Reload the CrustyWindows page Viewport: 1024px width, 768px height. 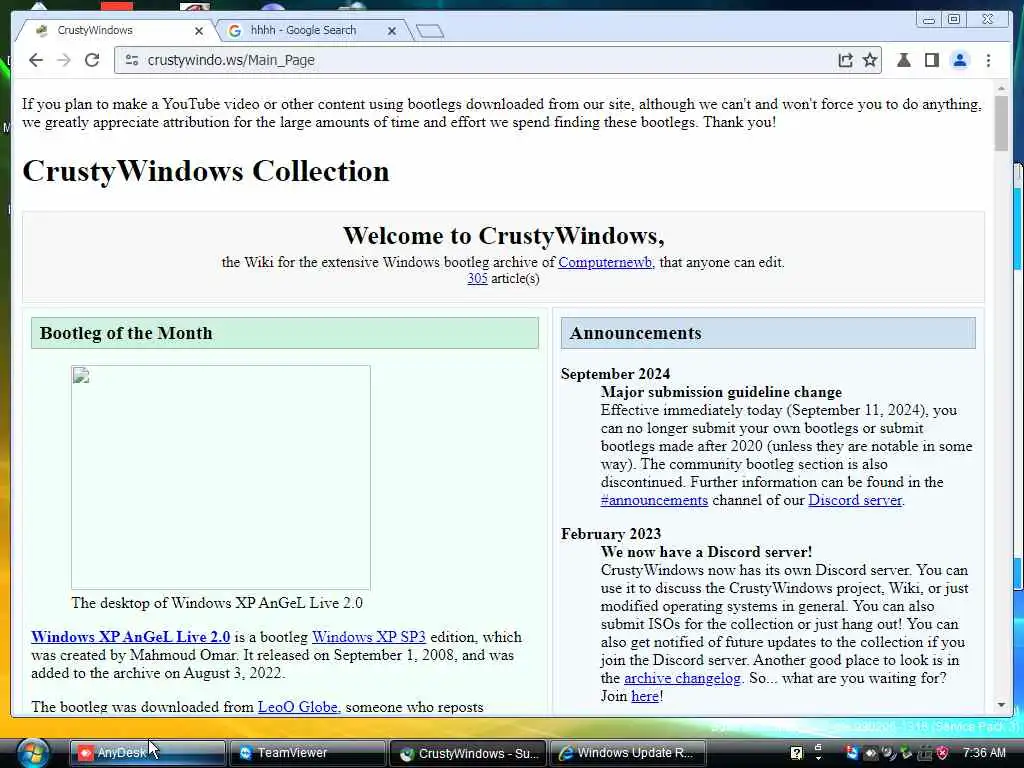pyautogui.click(x=92, y=60)
